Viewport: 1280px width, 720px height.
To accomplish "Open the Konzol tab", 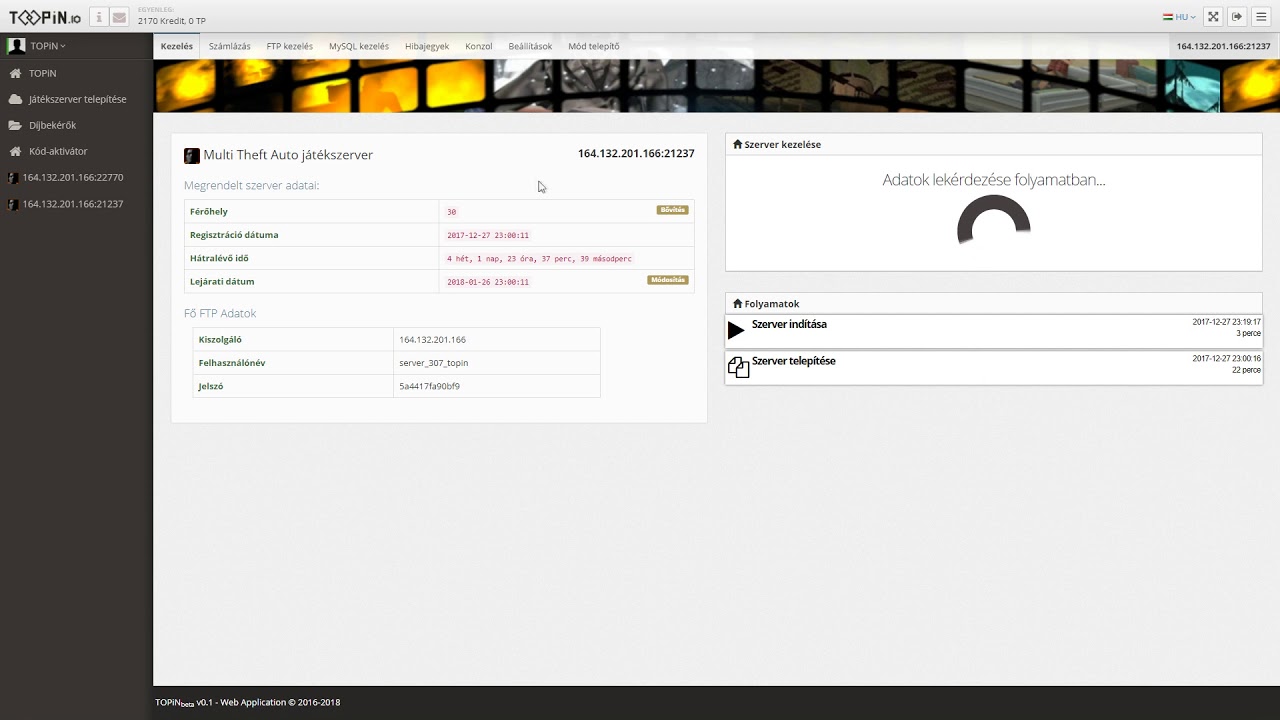I will (479, 46).
